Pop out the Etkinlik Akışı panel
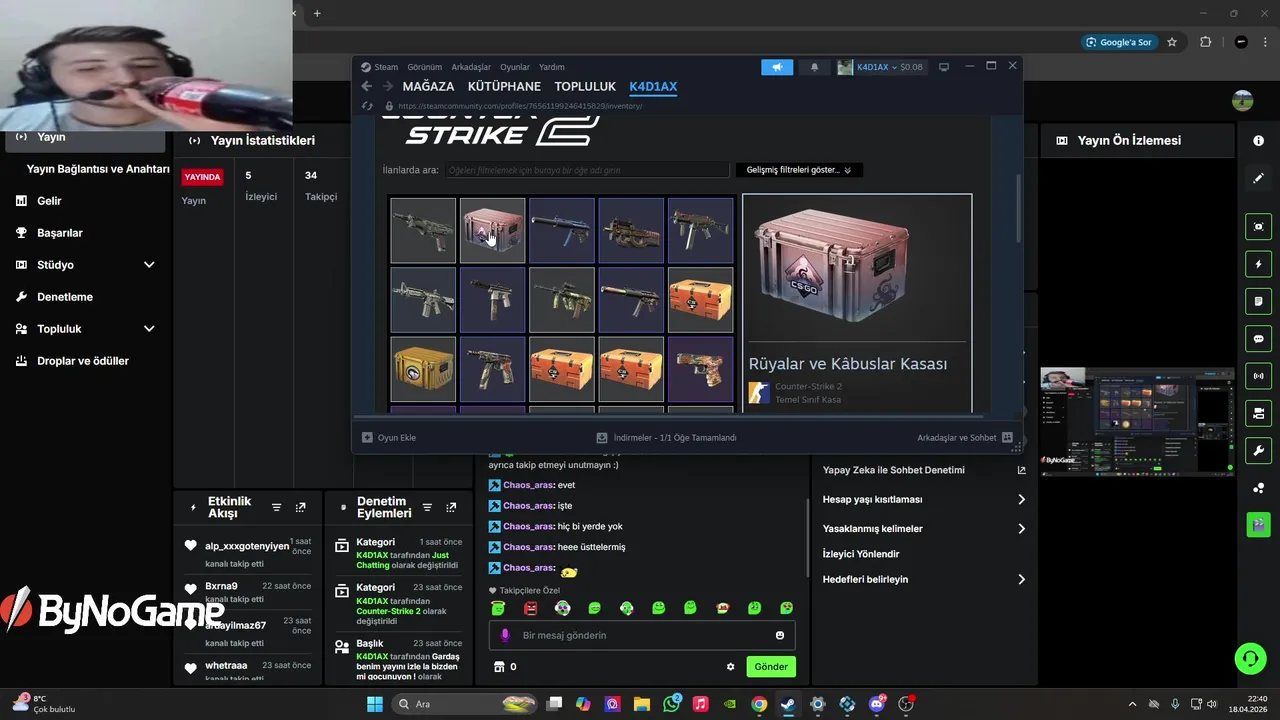The height and width of the screenshot is (720, 1280). 300,508
